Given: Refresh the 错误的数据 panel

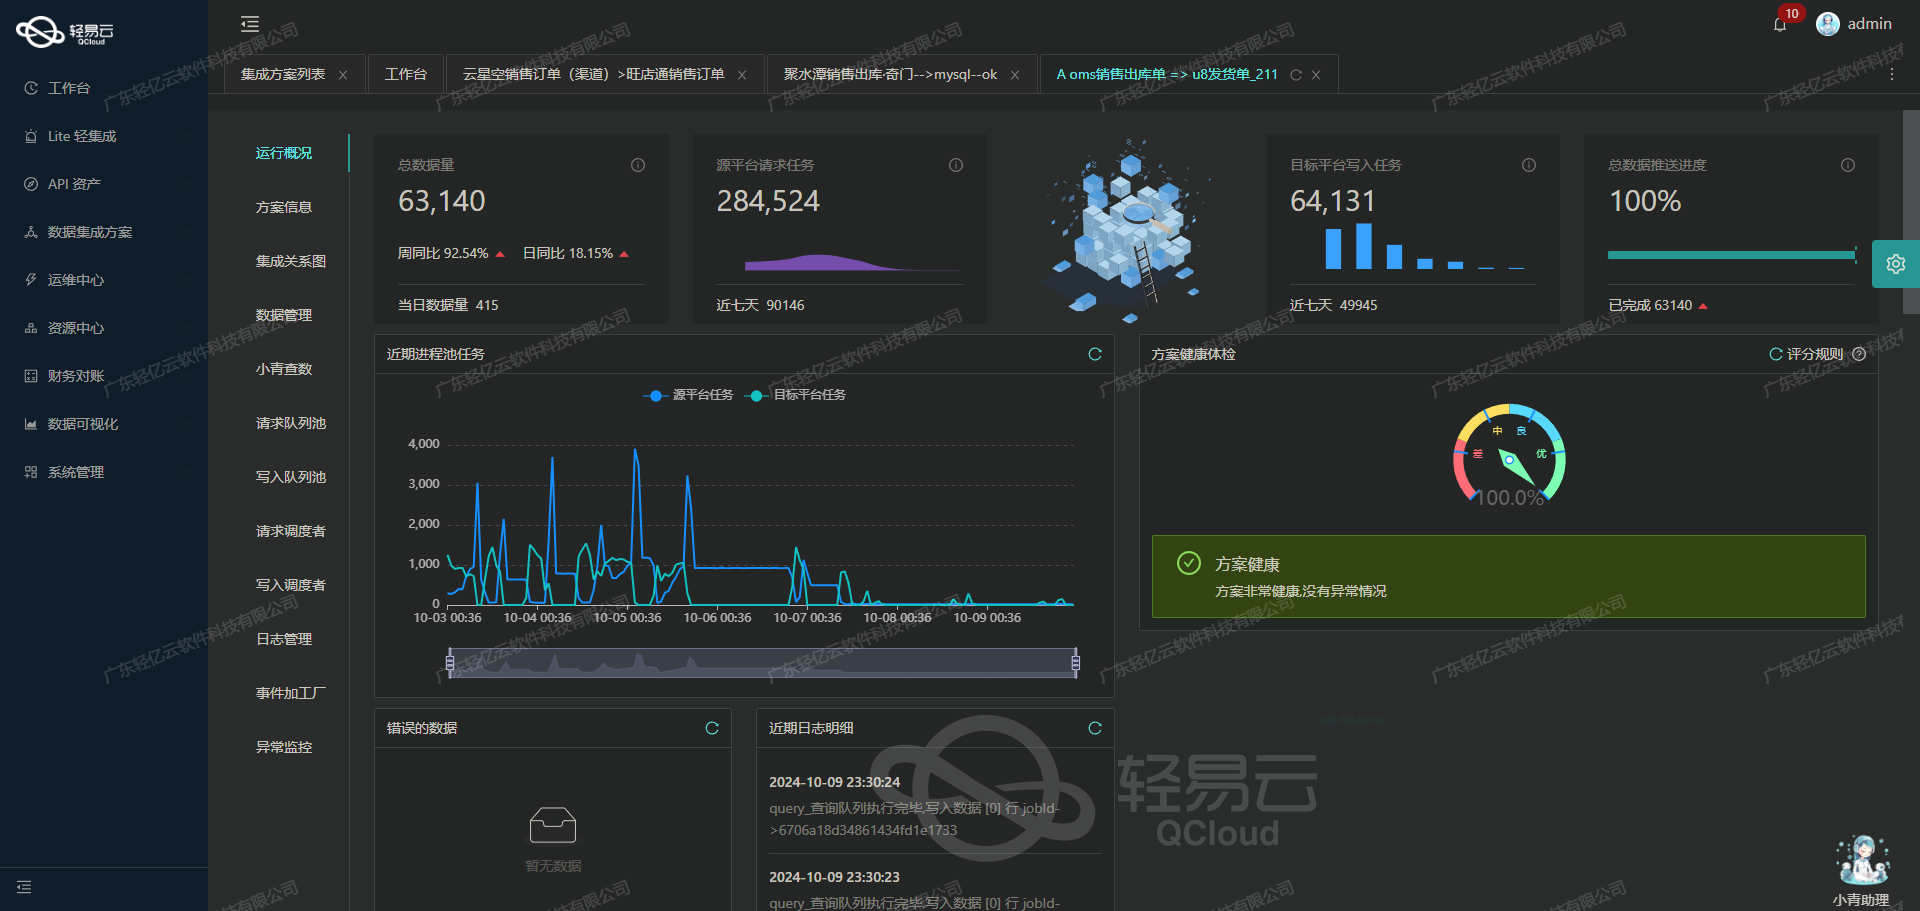Looking at the screenshot, I should [712, 728].
